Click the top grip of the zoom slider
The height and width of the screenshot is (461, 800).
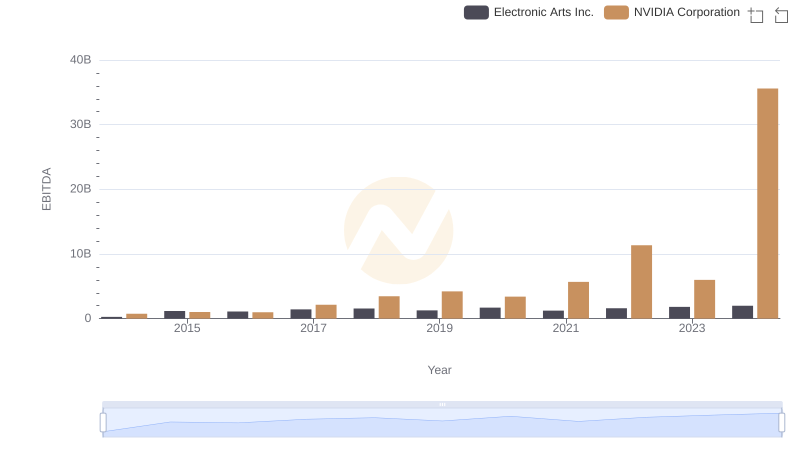[442, 404]
